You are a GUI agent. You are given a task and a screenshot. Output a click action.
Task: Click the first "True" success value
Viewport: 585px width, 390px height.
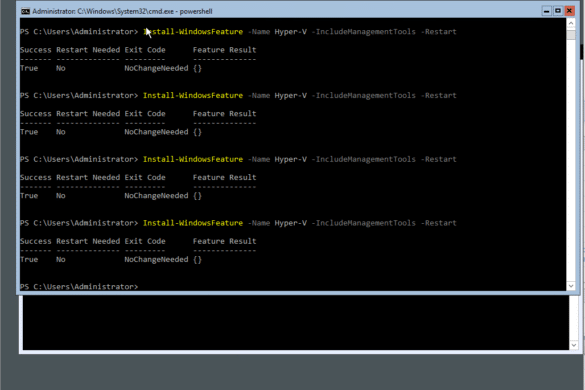tap(29, 68)
